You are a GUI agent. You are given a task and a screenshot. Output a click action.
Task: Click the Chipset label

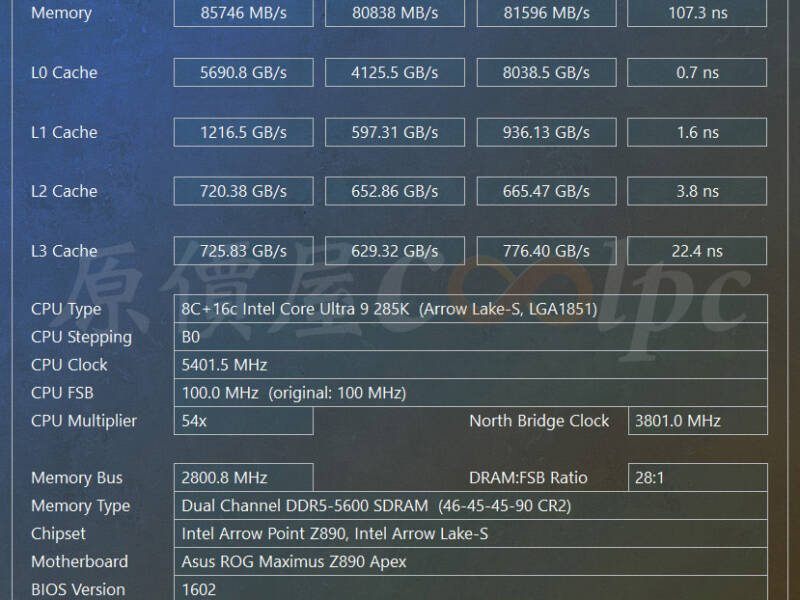pyautogui.click(x=58, y=534)
